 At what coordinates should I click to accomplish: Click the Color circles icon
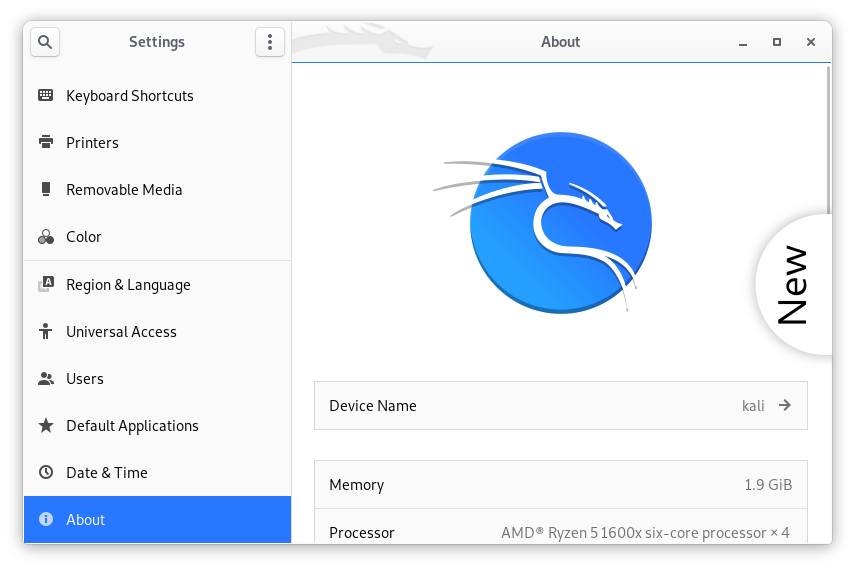46,236
